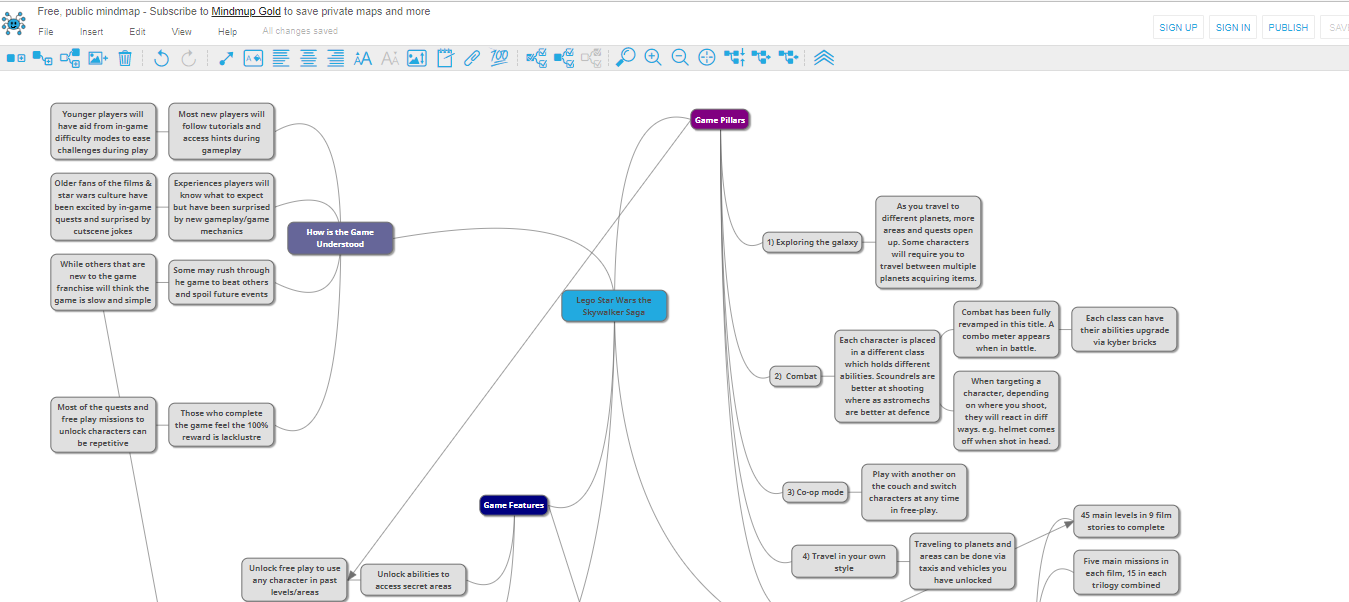
Task: Increase font size with AA icon
Action: tap(362, 58)
